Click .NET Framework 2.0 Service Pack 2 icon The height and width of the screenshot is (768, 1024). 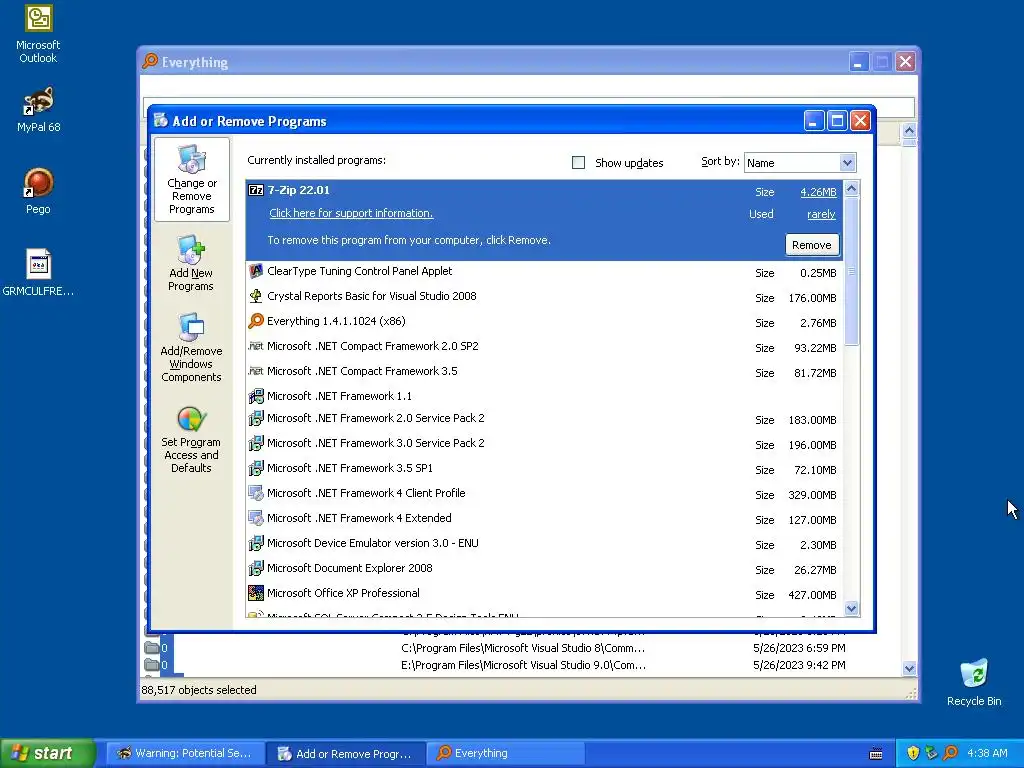coord(256,418)
